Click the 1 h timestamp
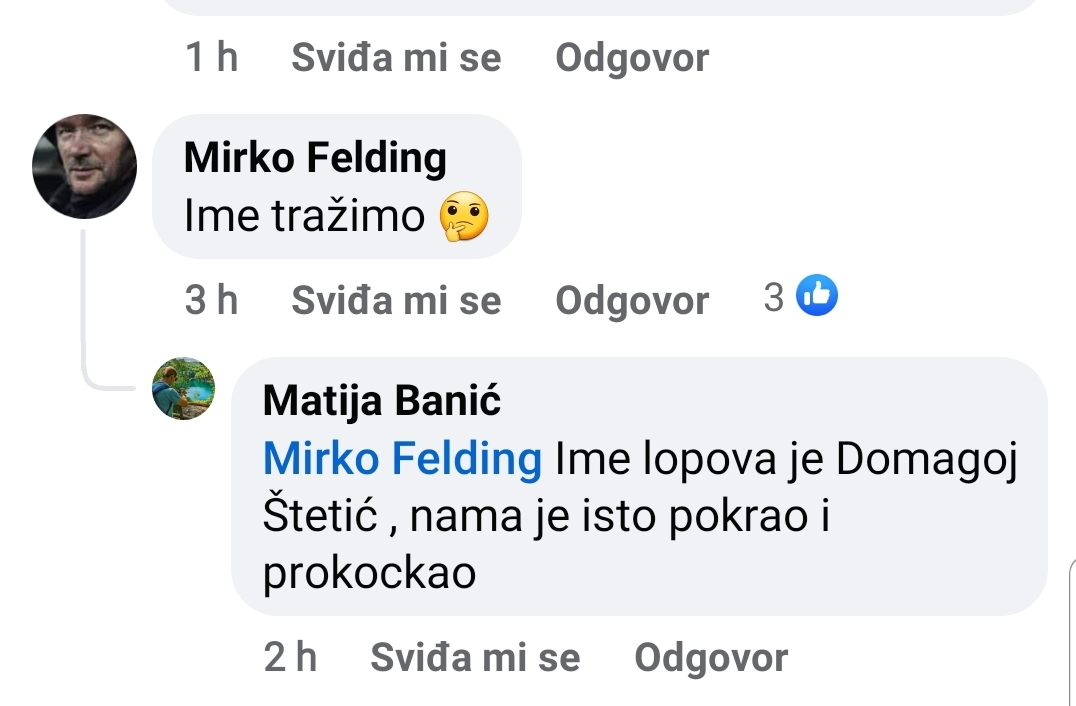 (212, 57)
